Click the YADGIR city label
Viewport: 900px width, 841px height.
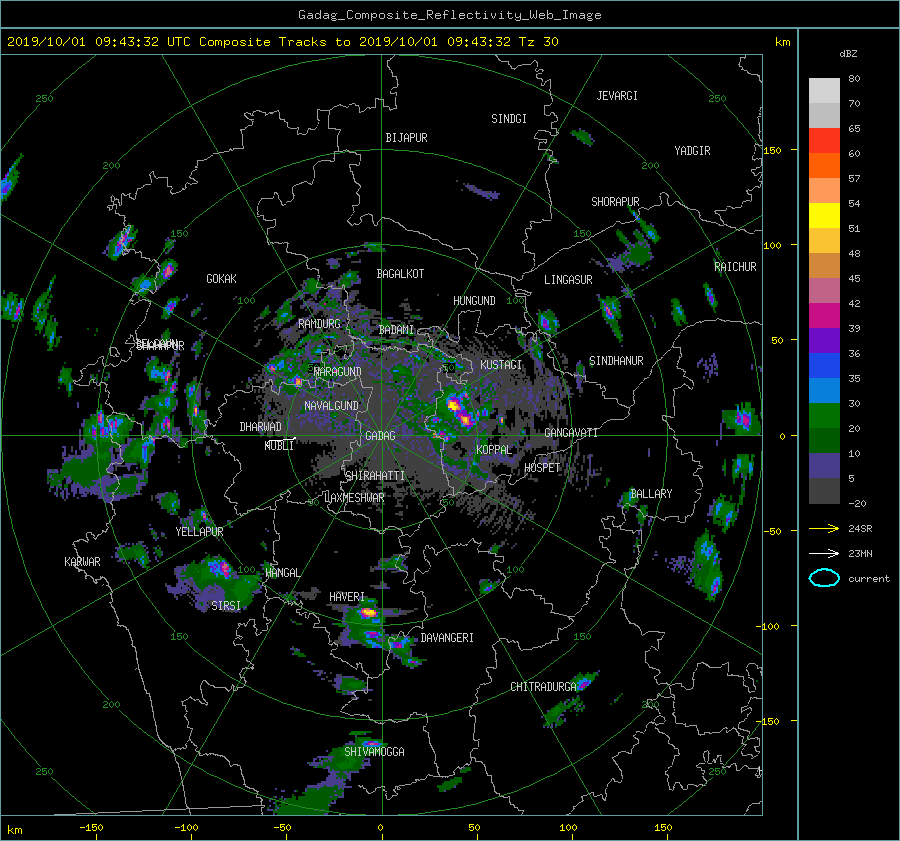pos(692,151)
